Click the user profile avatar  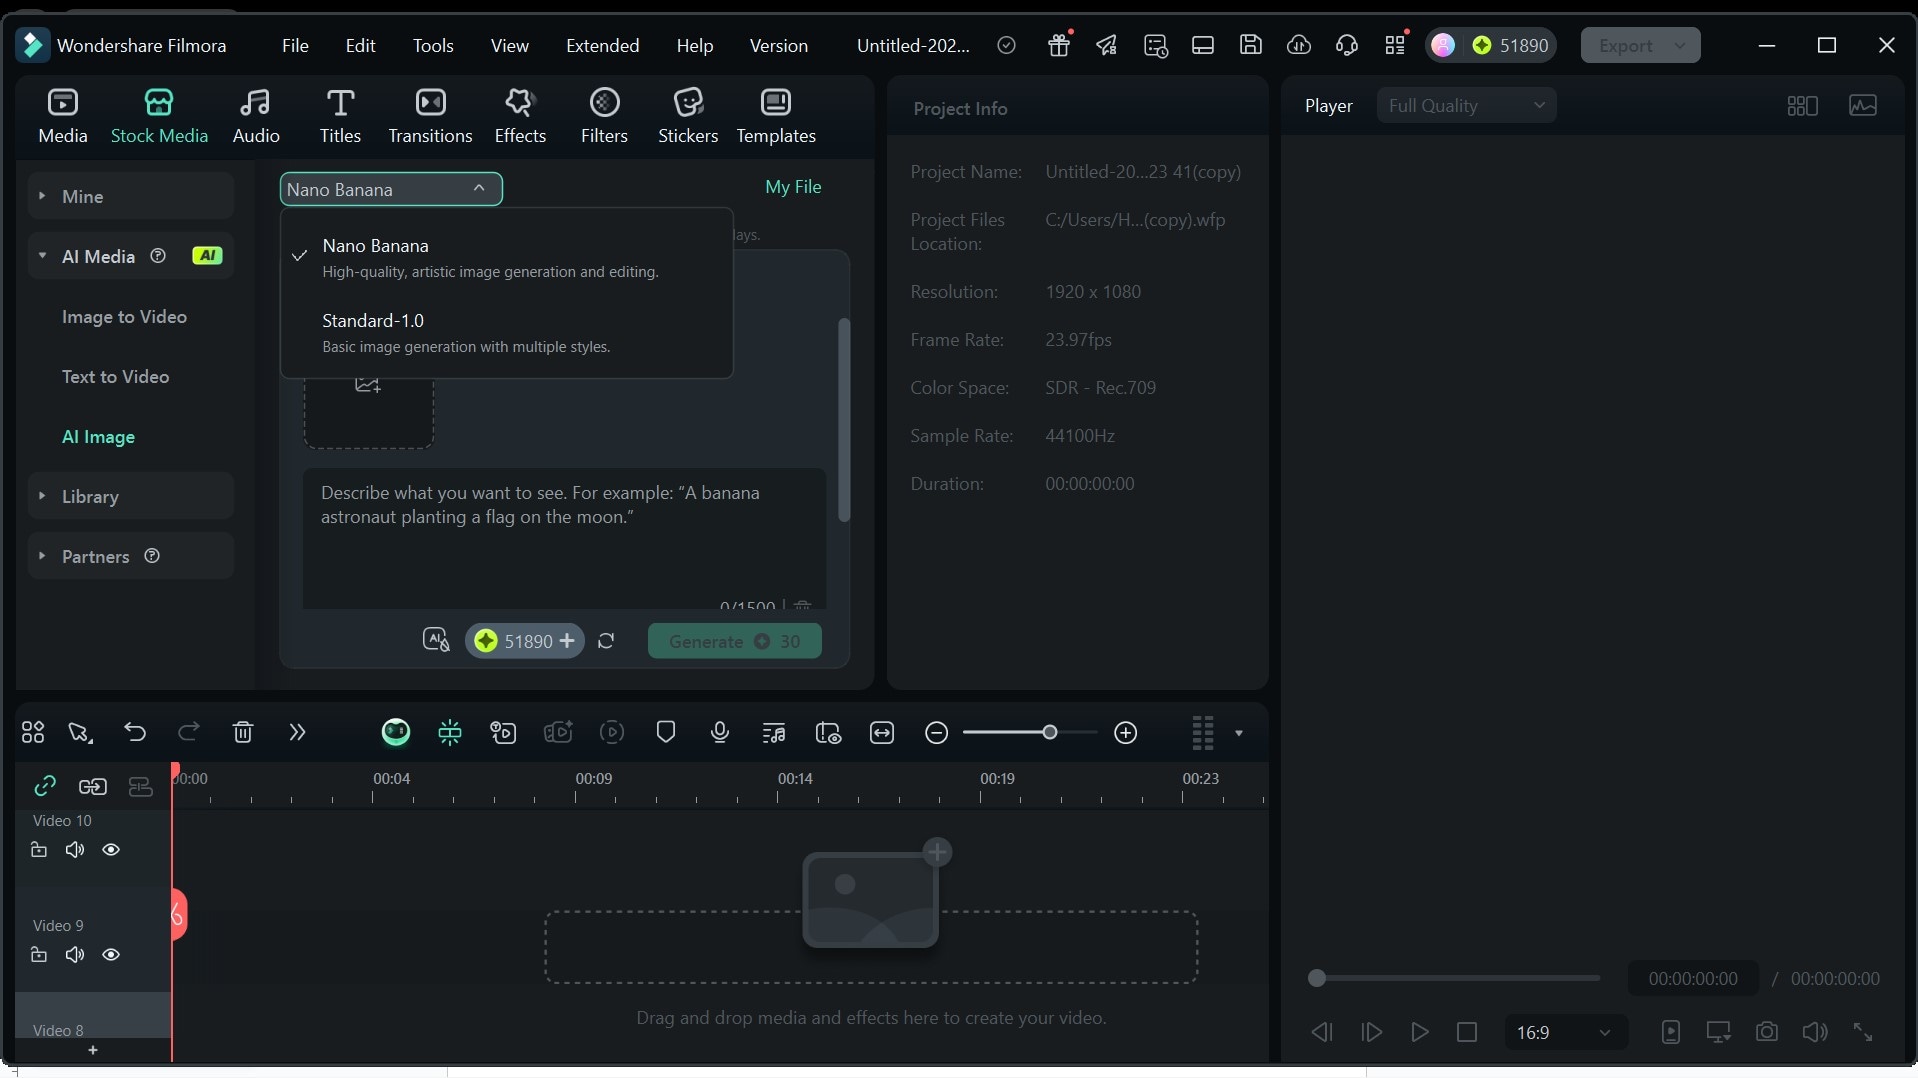point(1443,45)
